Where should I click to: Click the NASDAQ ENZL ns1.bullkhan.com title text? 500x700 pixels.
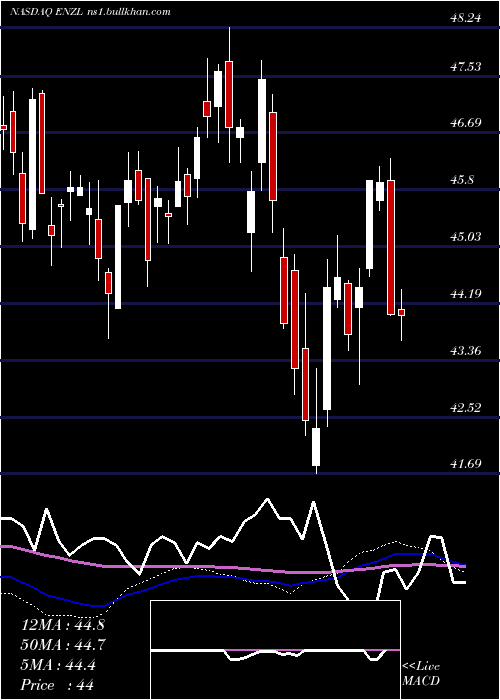point(91,12)
